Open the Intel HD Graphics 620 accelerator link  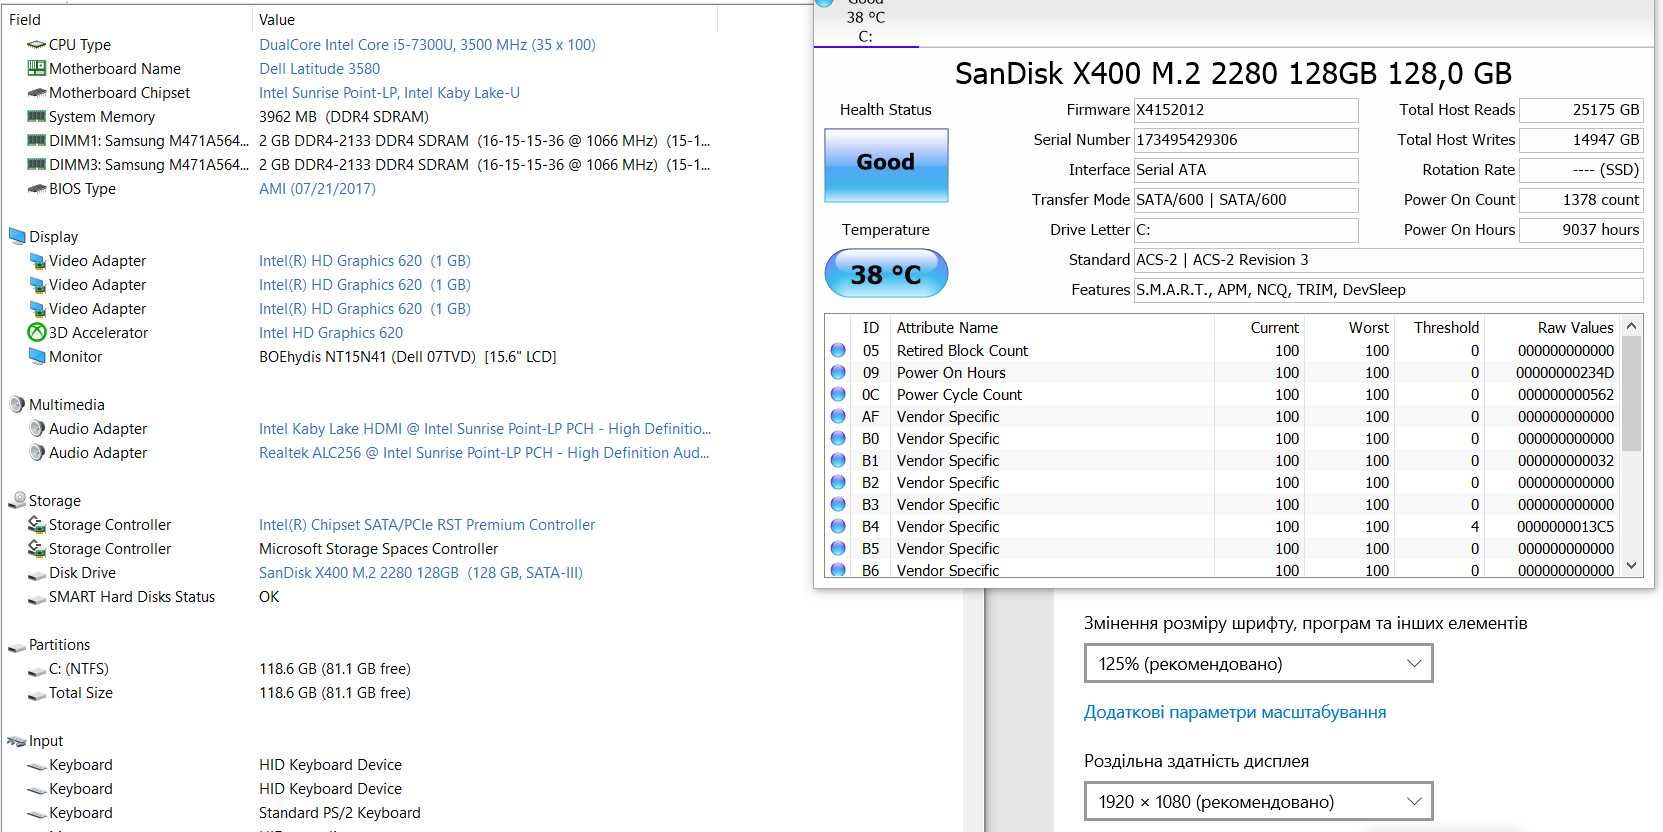coord(331,333)
